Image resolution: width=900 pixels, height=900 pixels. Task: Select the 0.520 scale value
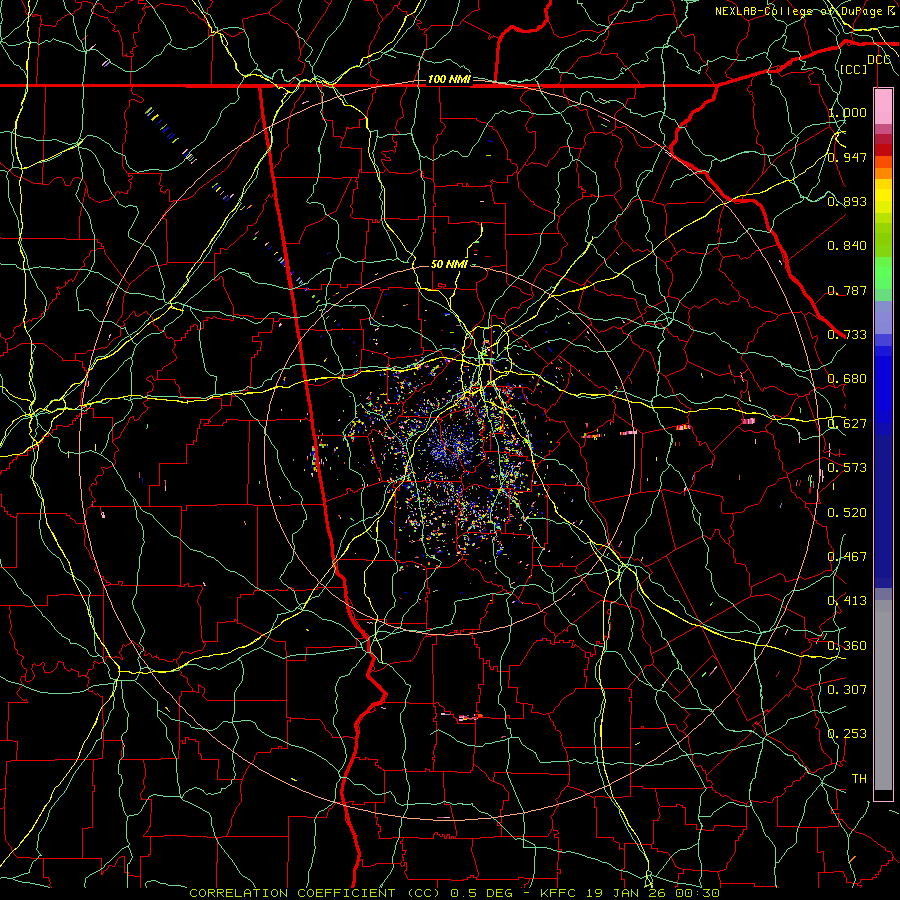(847, 513)
